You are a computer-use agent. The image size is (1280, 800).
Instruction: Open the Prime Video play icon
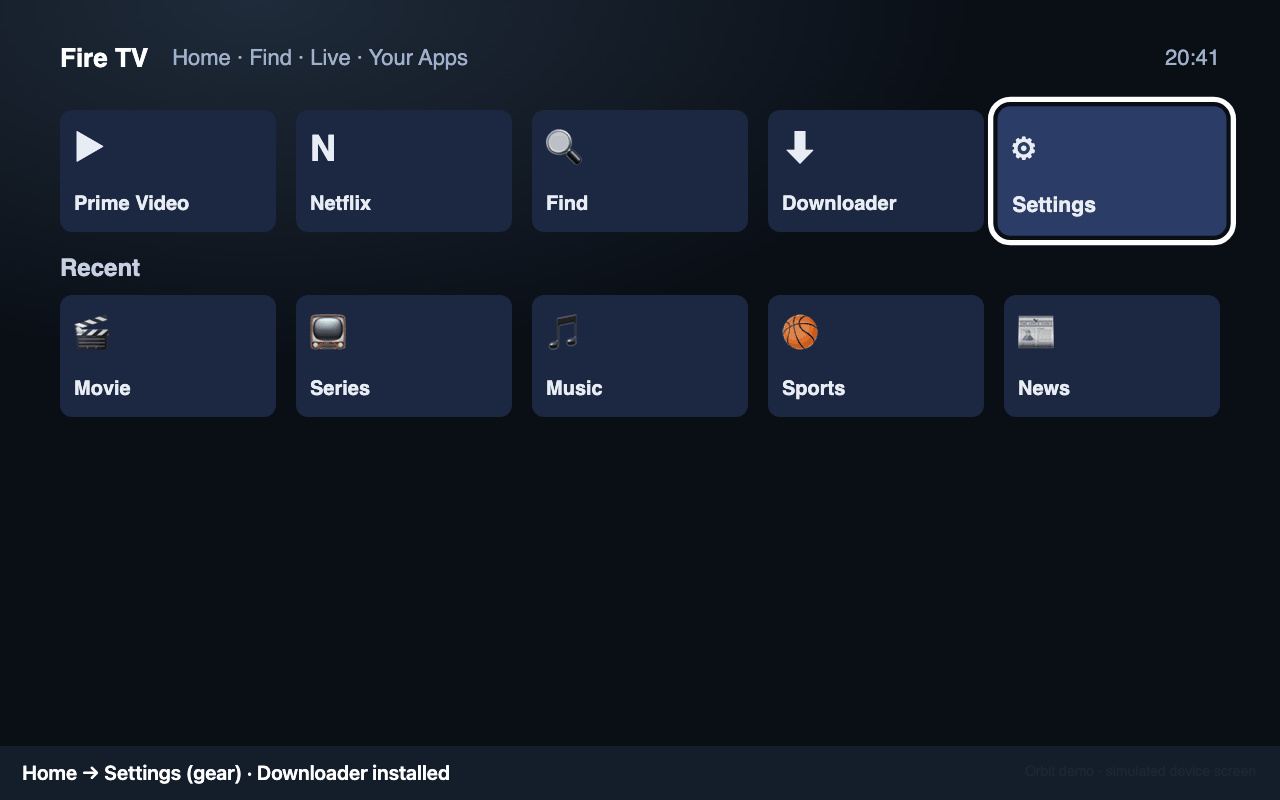tap(90, 147)
